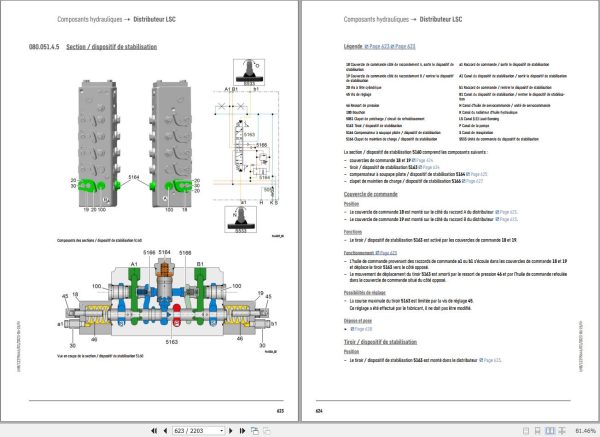Open Page 625 link after compensateur 5164
The image size is (600, 437).
click(x=477, y=174)
